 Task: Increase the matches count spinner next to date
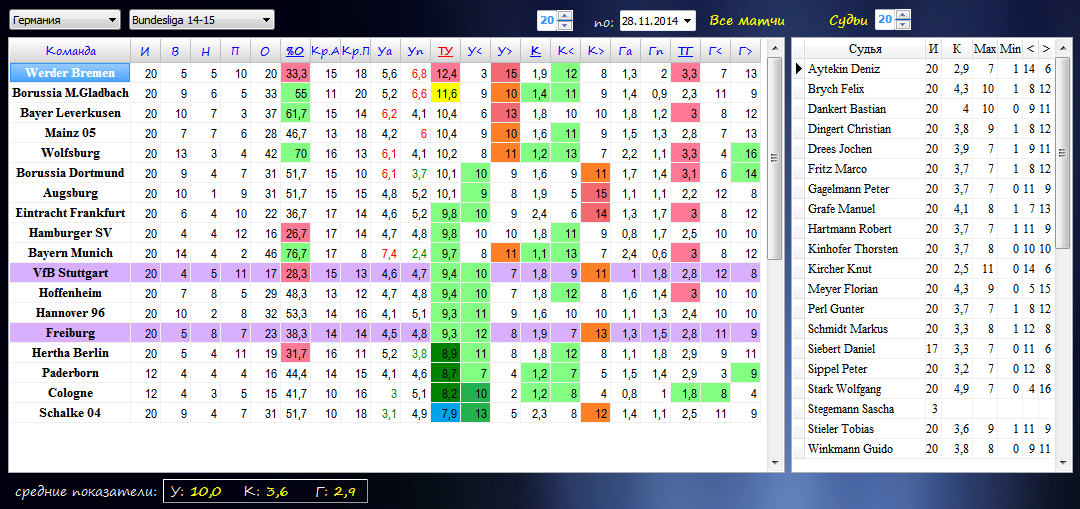pyautogui.click(x=565, y=16)
